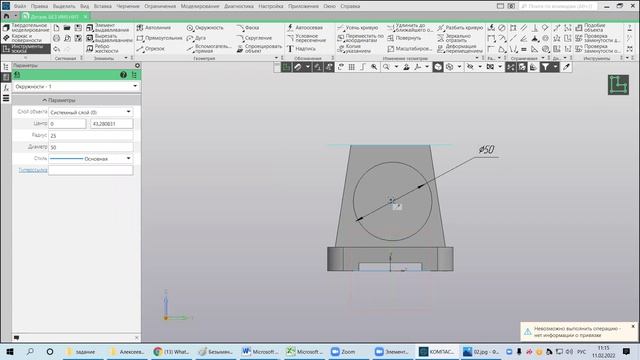Open zoom options dropdown arrow
640x360 pixels.
point(396,67)
